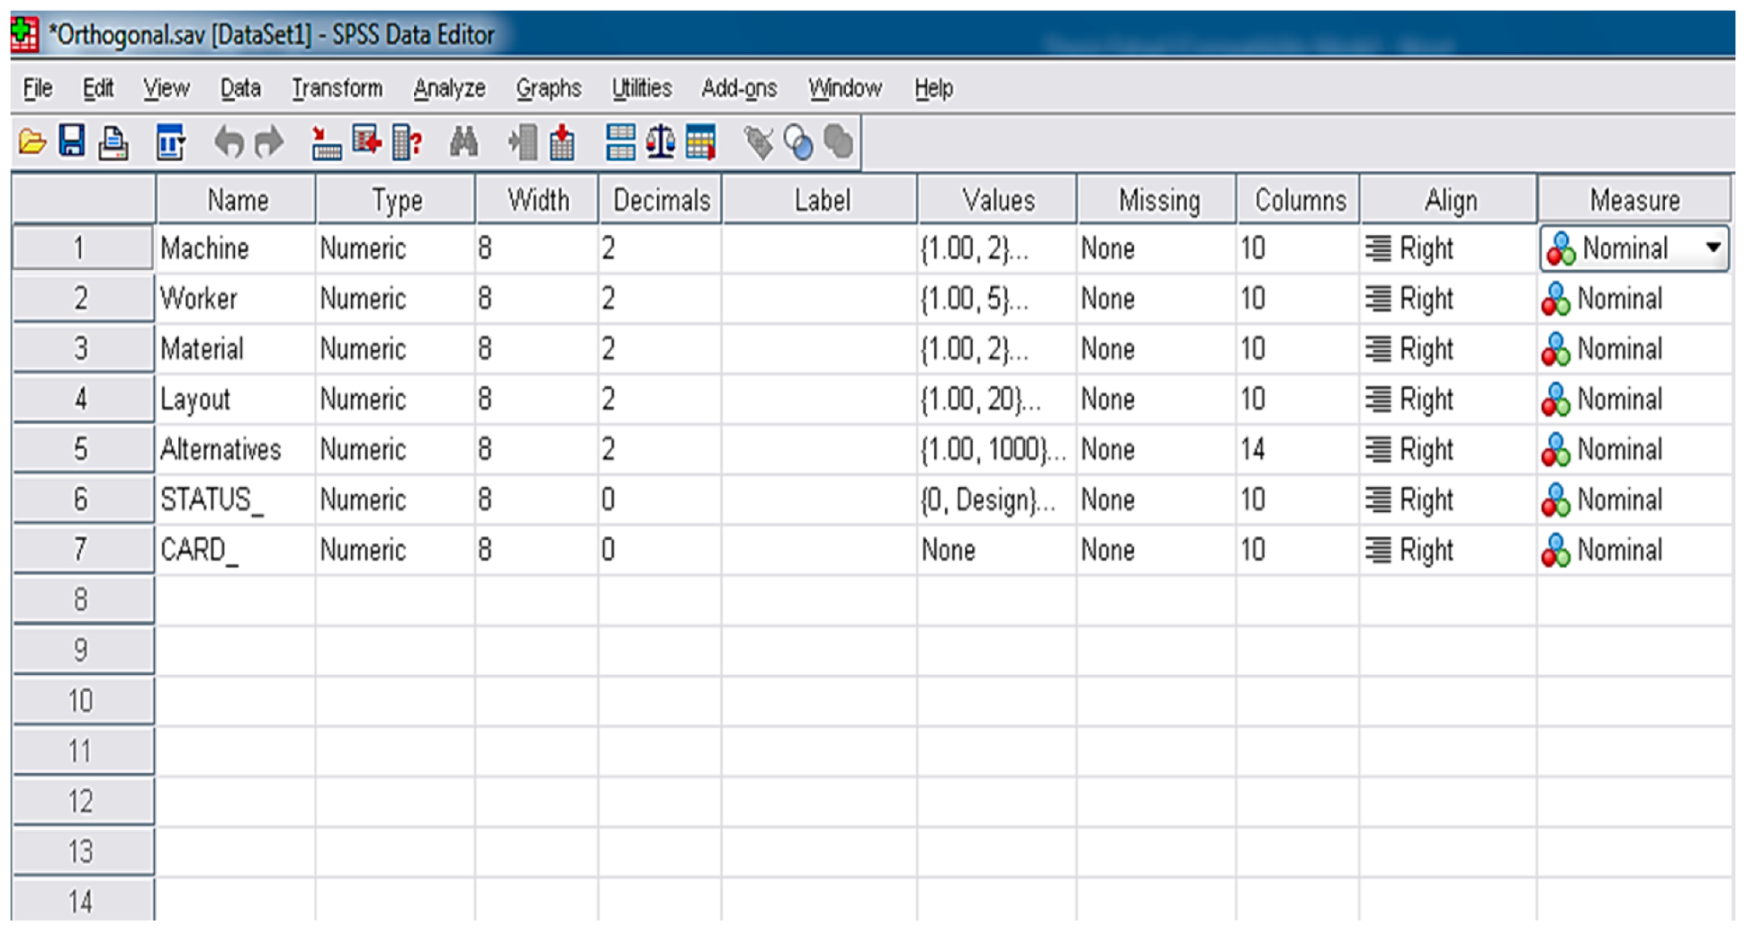Click the Select Cases toolbar icon
1746x935 pixels.
click(700, 143)
